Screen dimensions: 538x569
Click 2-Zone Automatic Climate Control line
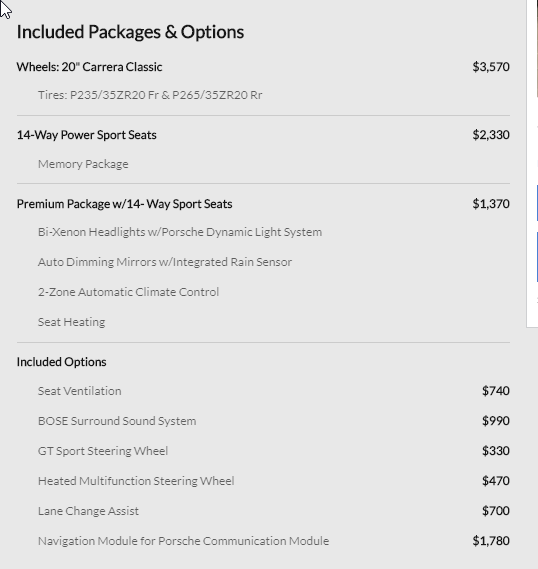click(128, 292)
